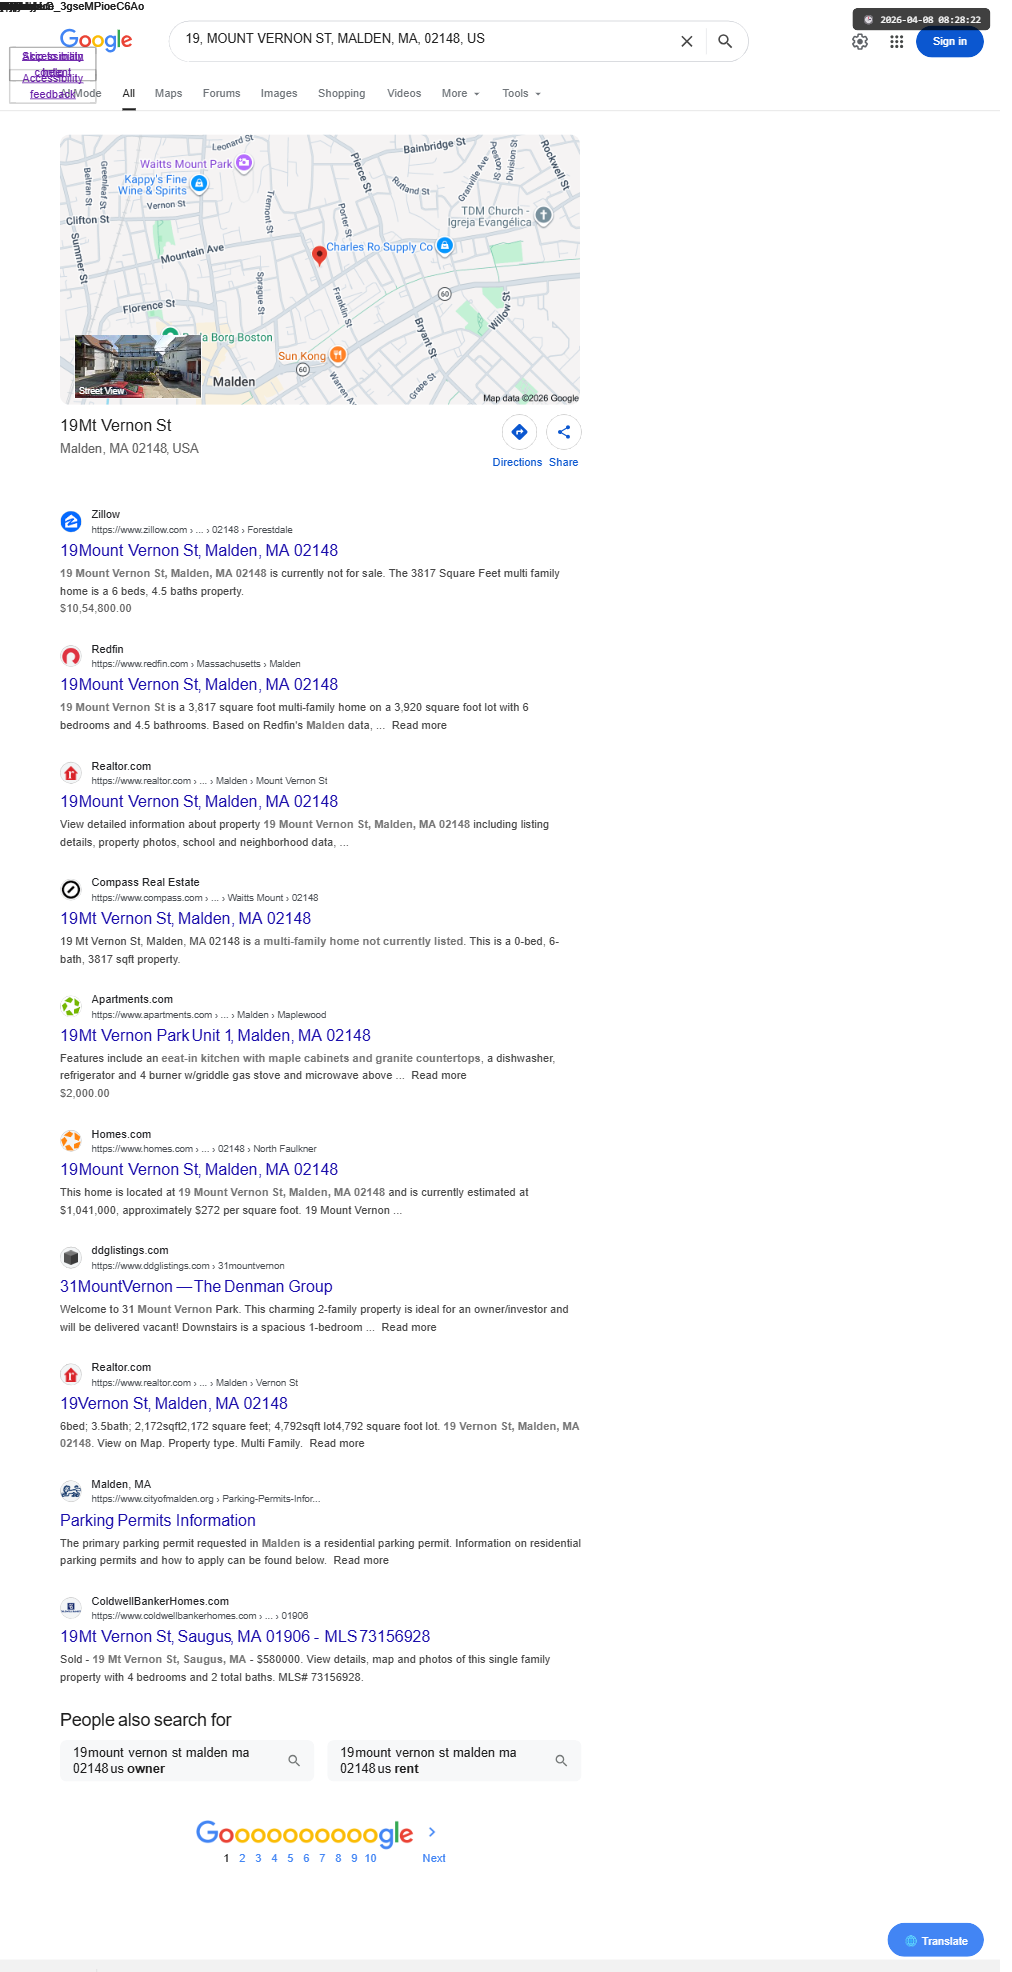Expand the More dropdown menu
The image size is (1012, 1972).
461,94
